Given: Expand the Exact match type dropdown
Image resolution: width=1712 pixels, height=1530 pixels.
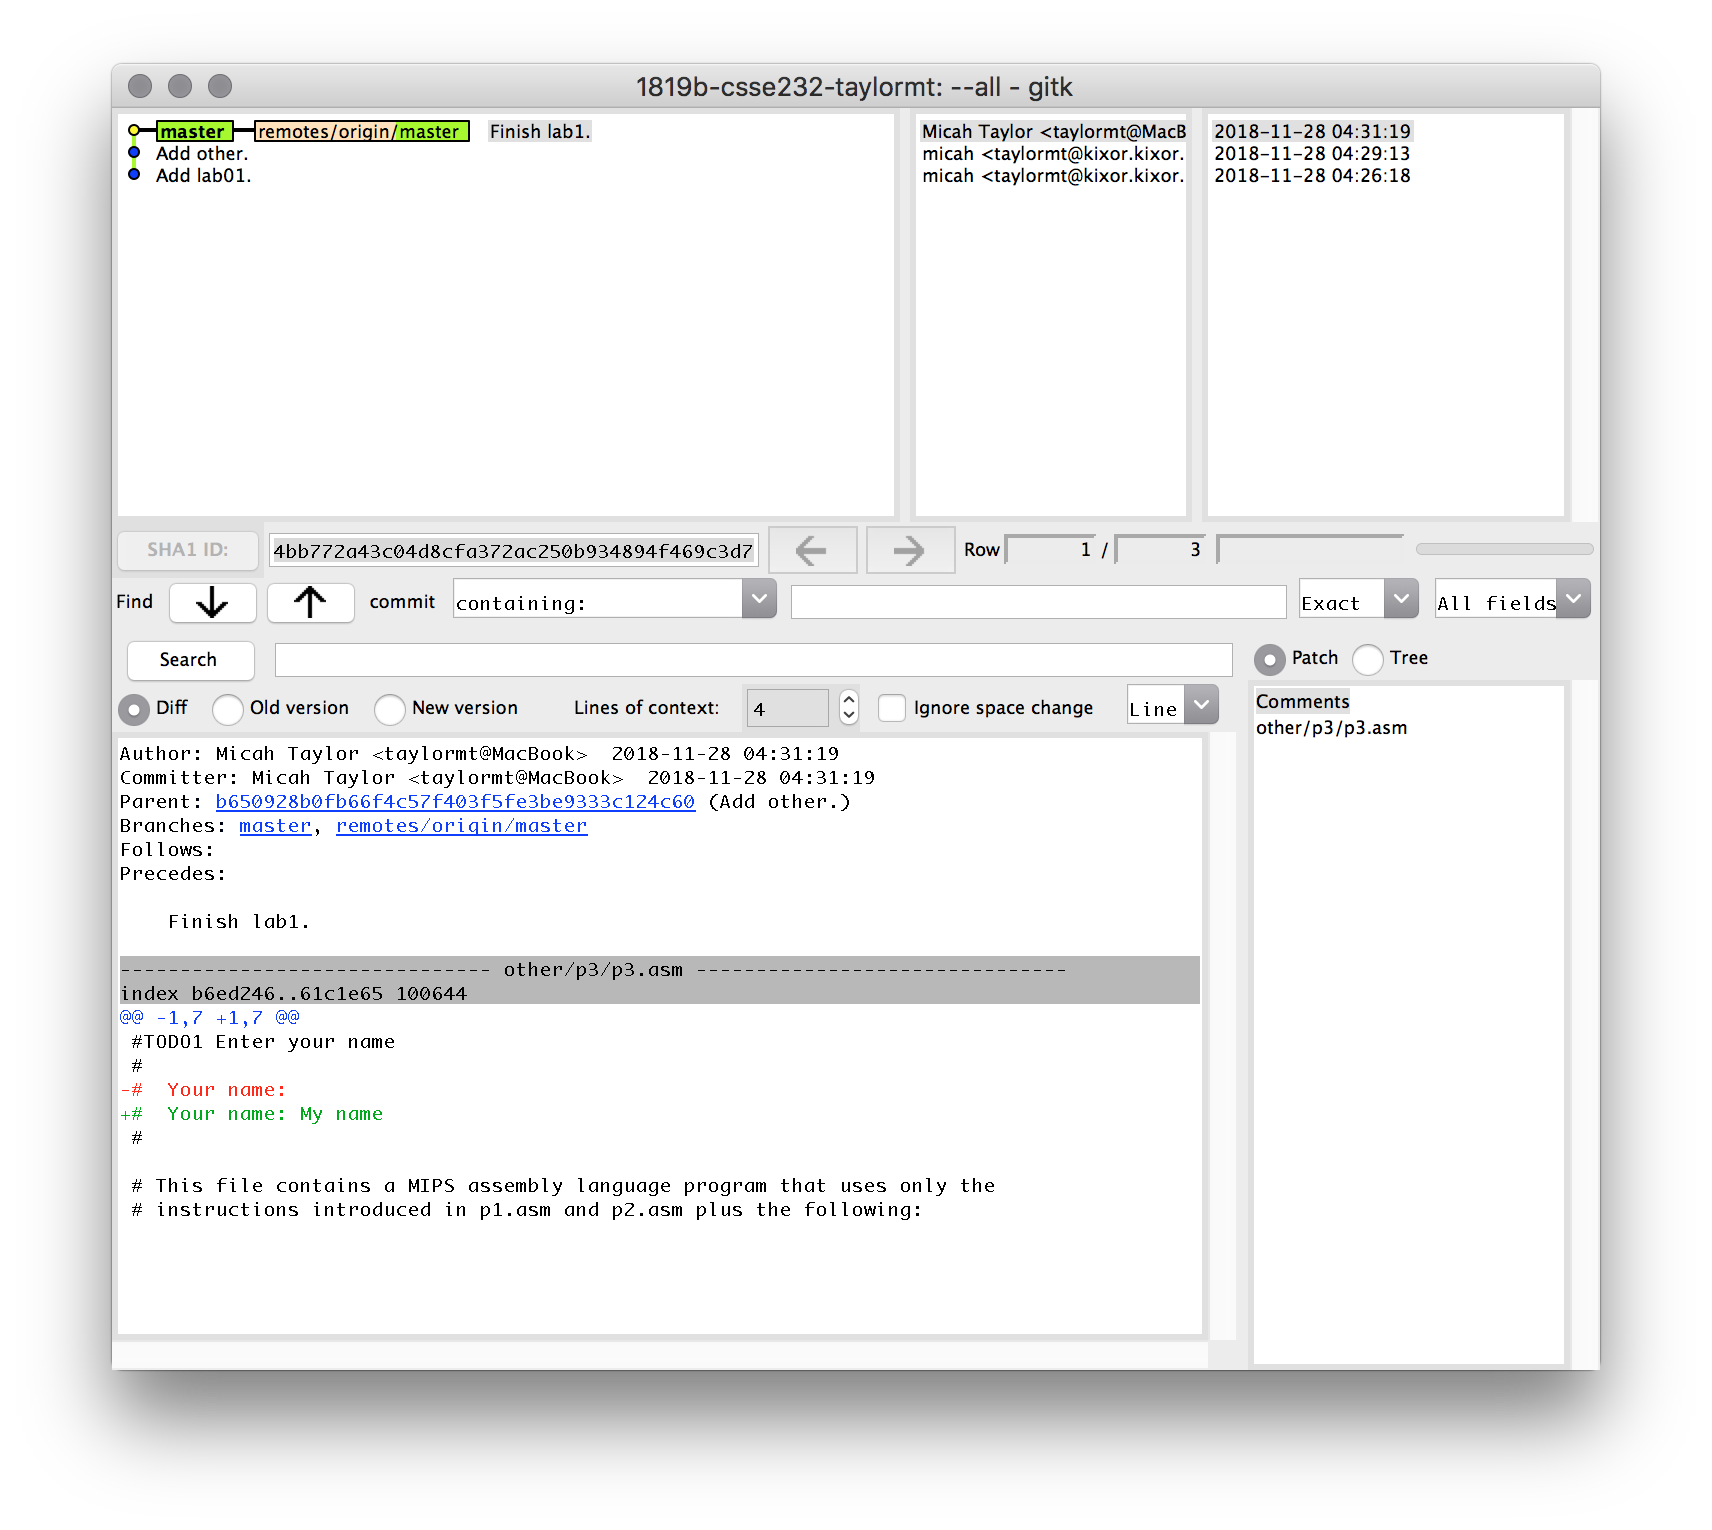Looking at the screenshot, I should tap(1401, 600).
